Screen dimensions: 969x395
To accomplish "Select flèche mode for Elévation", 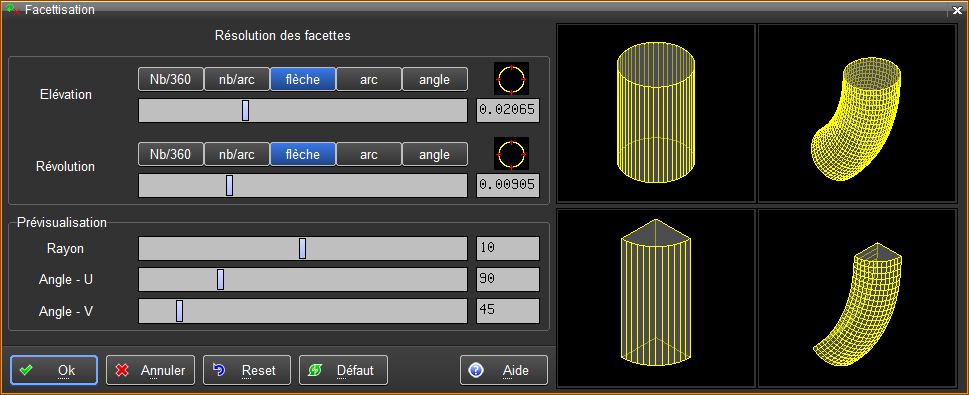I will 303,79.
